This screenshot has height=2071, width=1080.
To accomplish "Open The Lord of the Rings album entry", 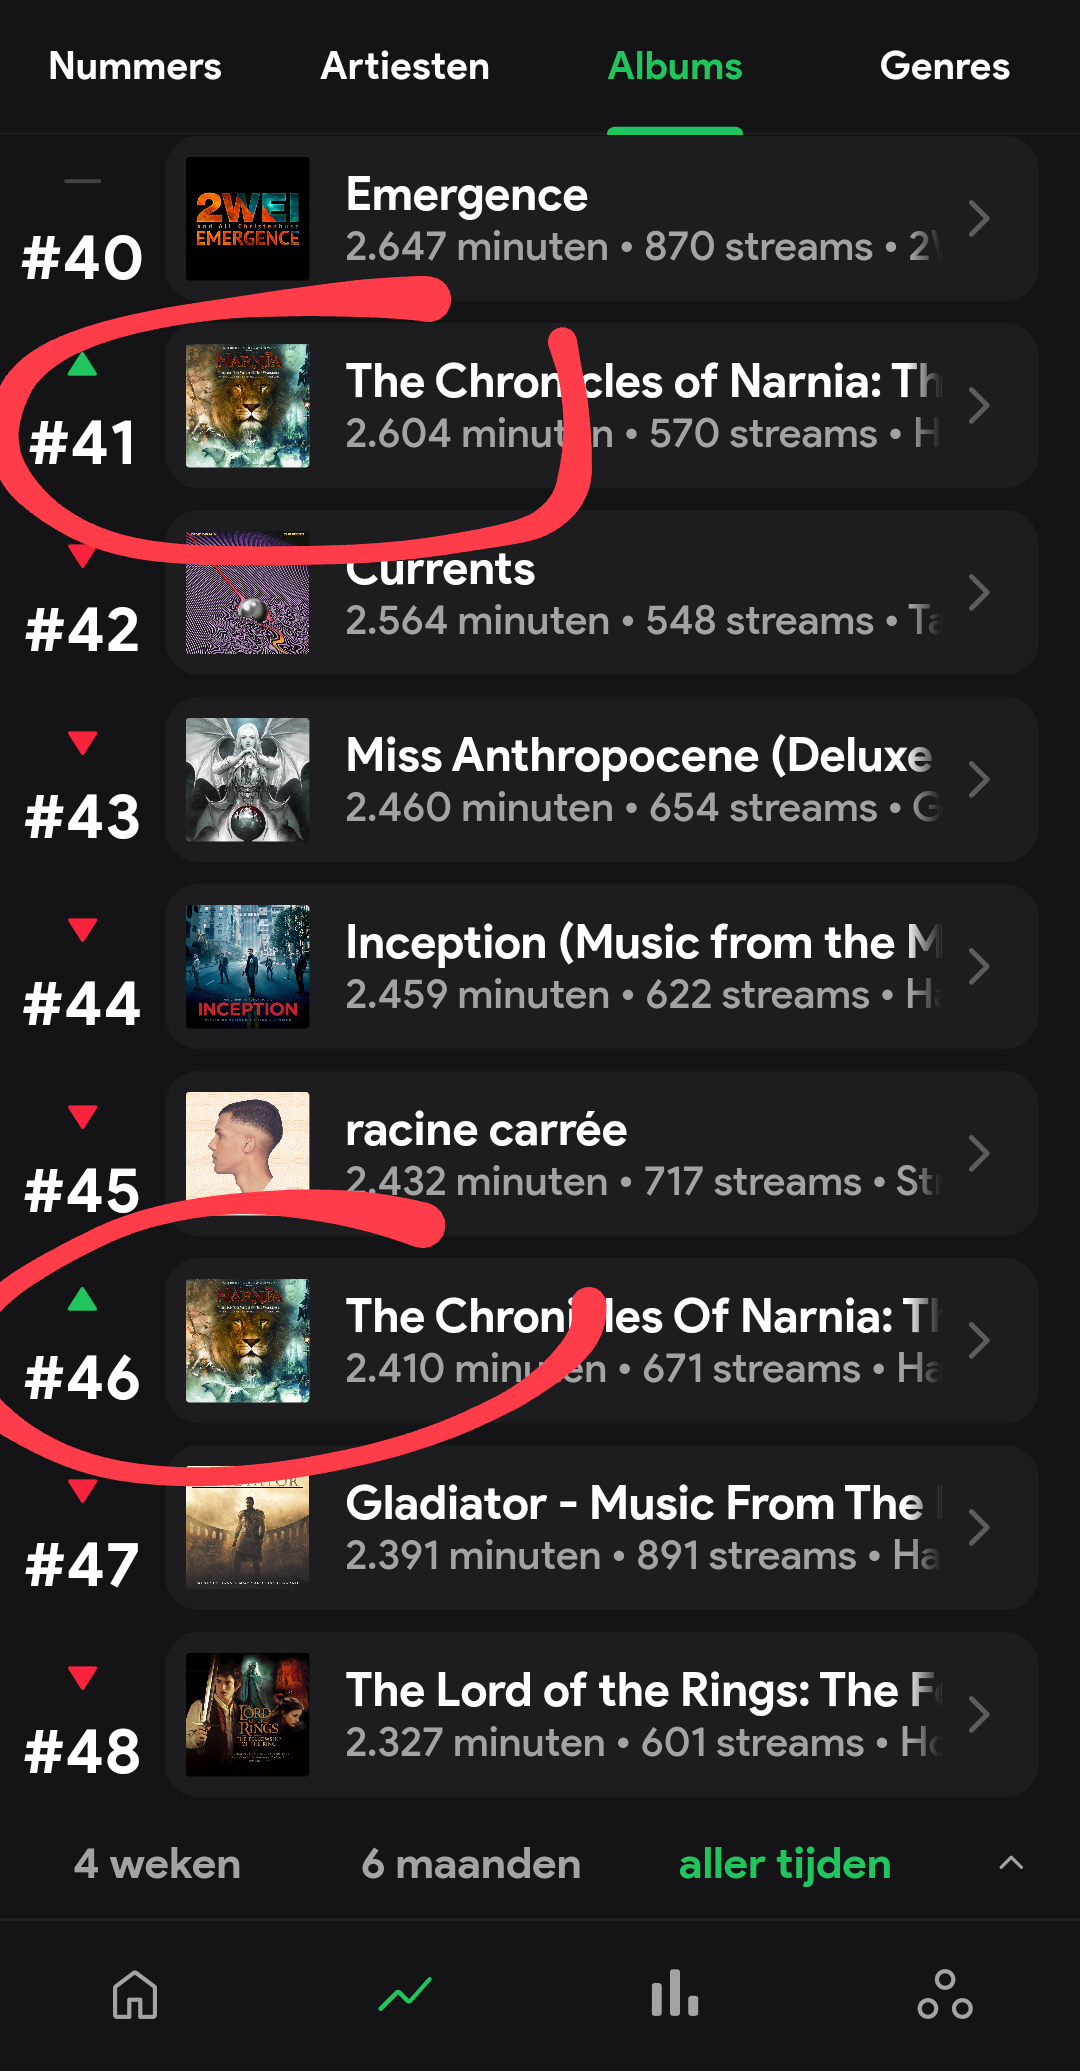I will pos(602,1714).
